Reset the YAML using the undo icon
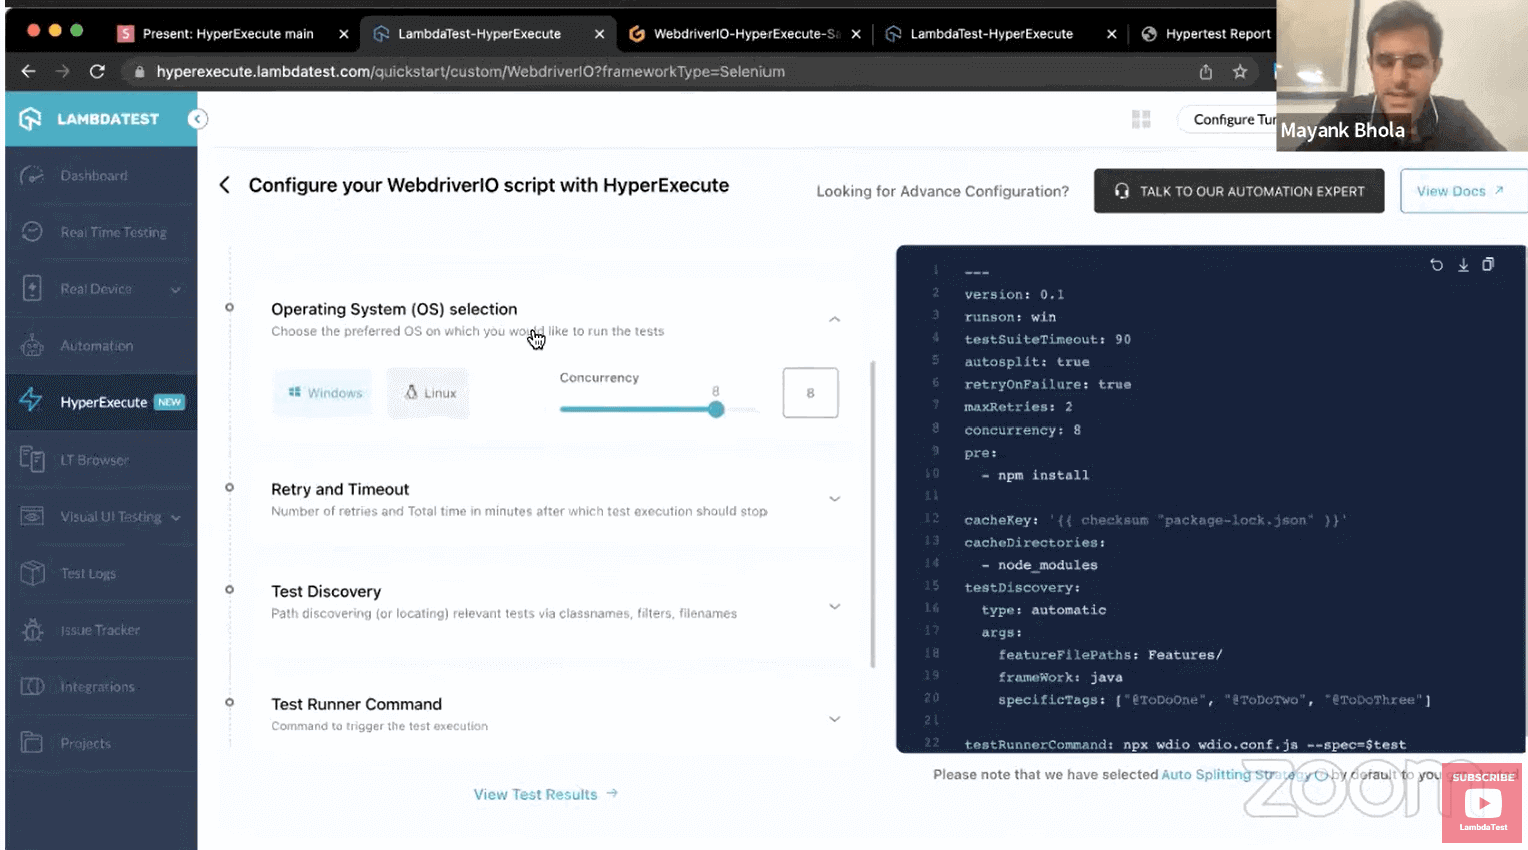Viewport: 1528px width, 850px height. [1437, 264]
